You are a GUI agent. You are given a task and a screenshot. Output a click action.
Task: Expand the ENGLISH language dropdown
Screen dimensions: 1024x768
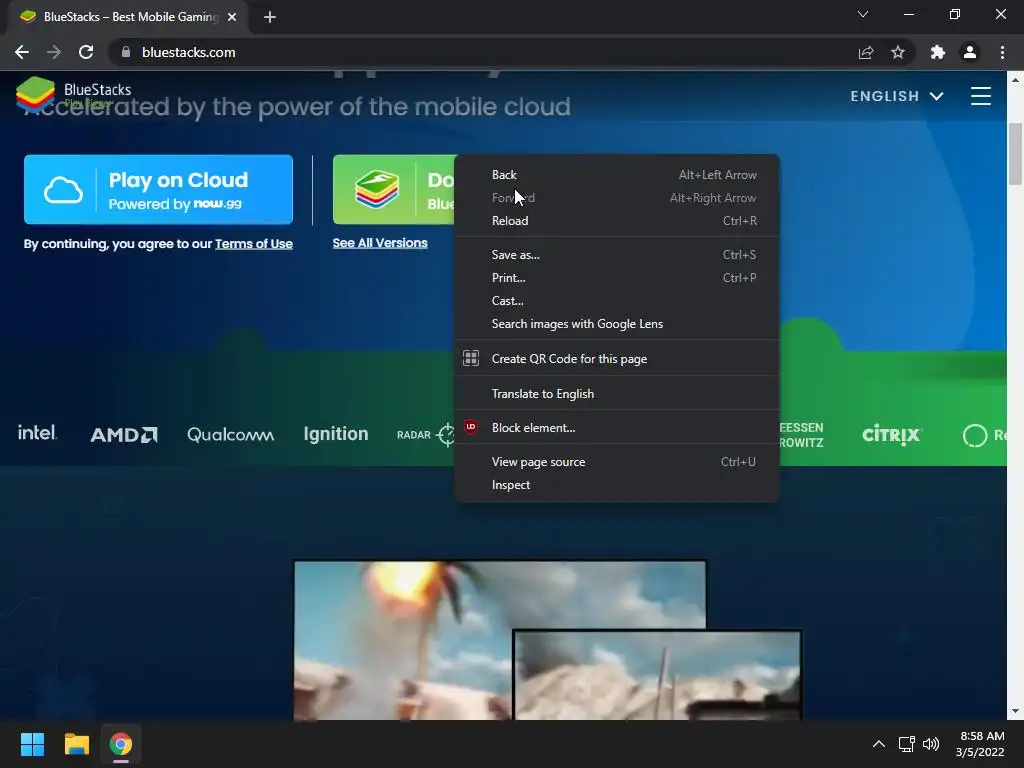897,96
